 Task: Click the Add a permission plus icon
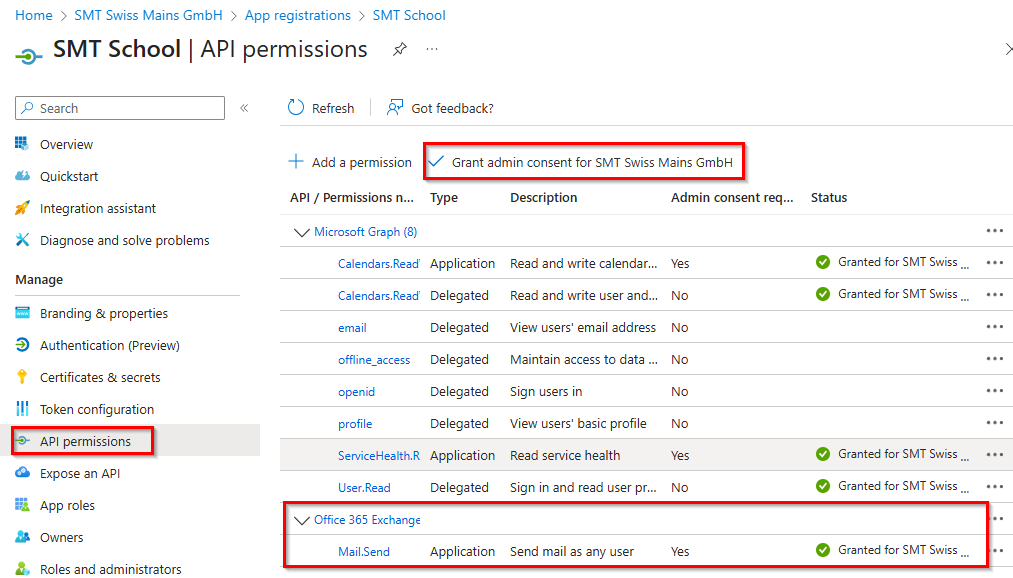[x=296, y=162]
